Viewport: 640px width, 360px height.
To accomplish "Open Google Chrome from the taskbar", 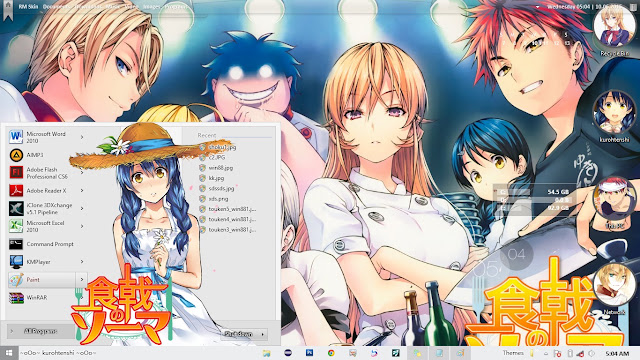I will pos(331,353).
